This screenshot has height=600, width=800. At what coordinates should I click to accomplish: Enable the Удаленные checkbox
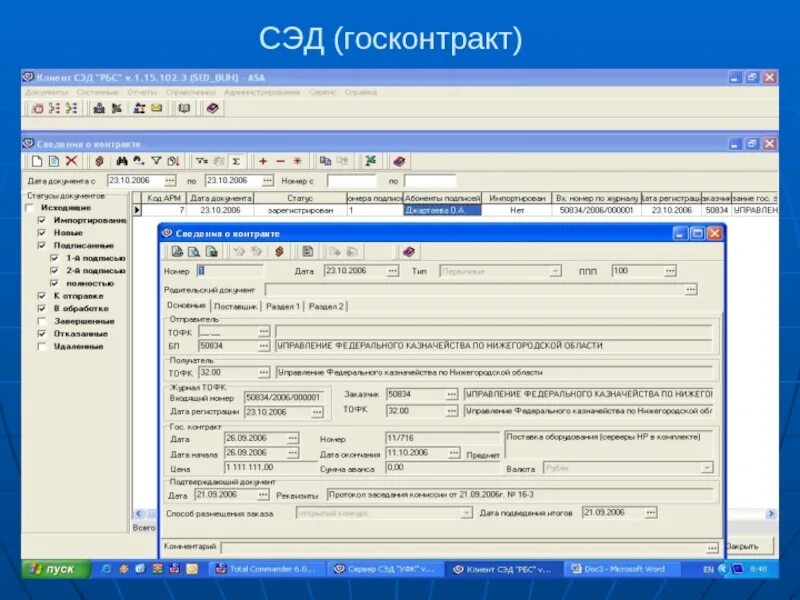42,346
